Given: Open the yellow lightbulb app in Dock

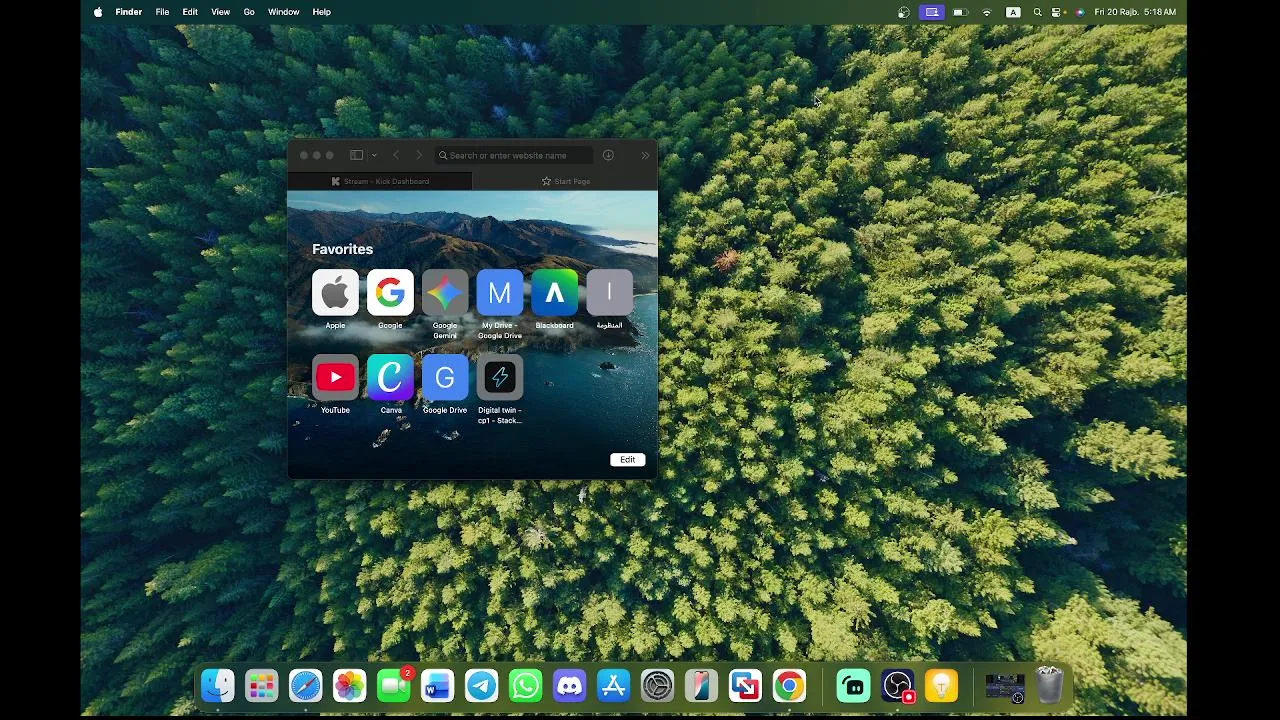Looking at the screenshot, I should tap(942, 686).
